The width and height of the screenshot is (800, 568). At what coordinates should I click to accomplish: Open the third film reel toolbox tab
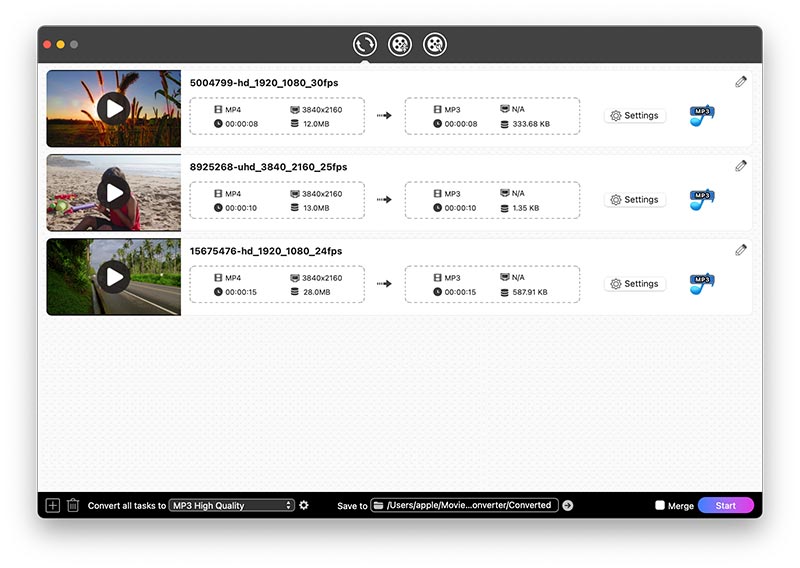click(x=435, y=44)
